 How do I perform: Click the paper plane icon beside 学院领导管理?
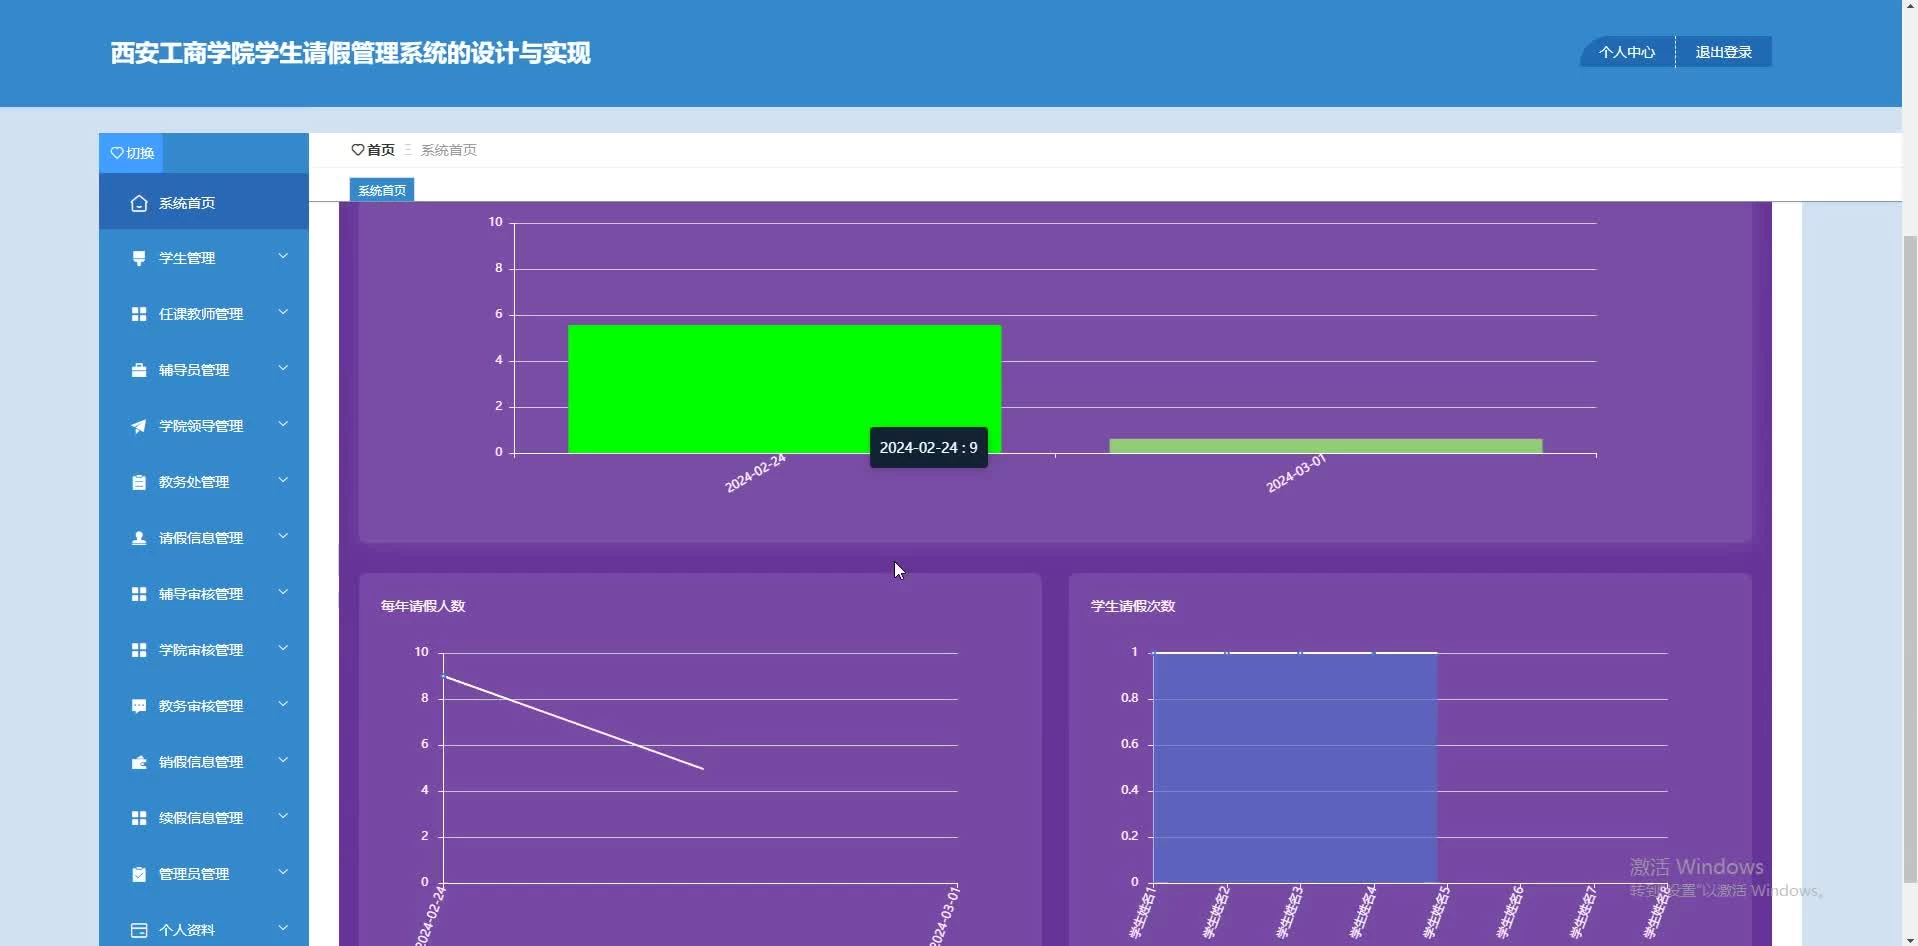(x=139, y=426)
